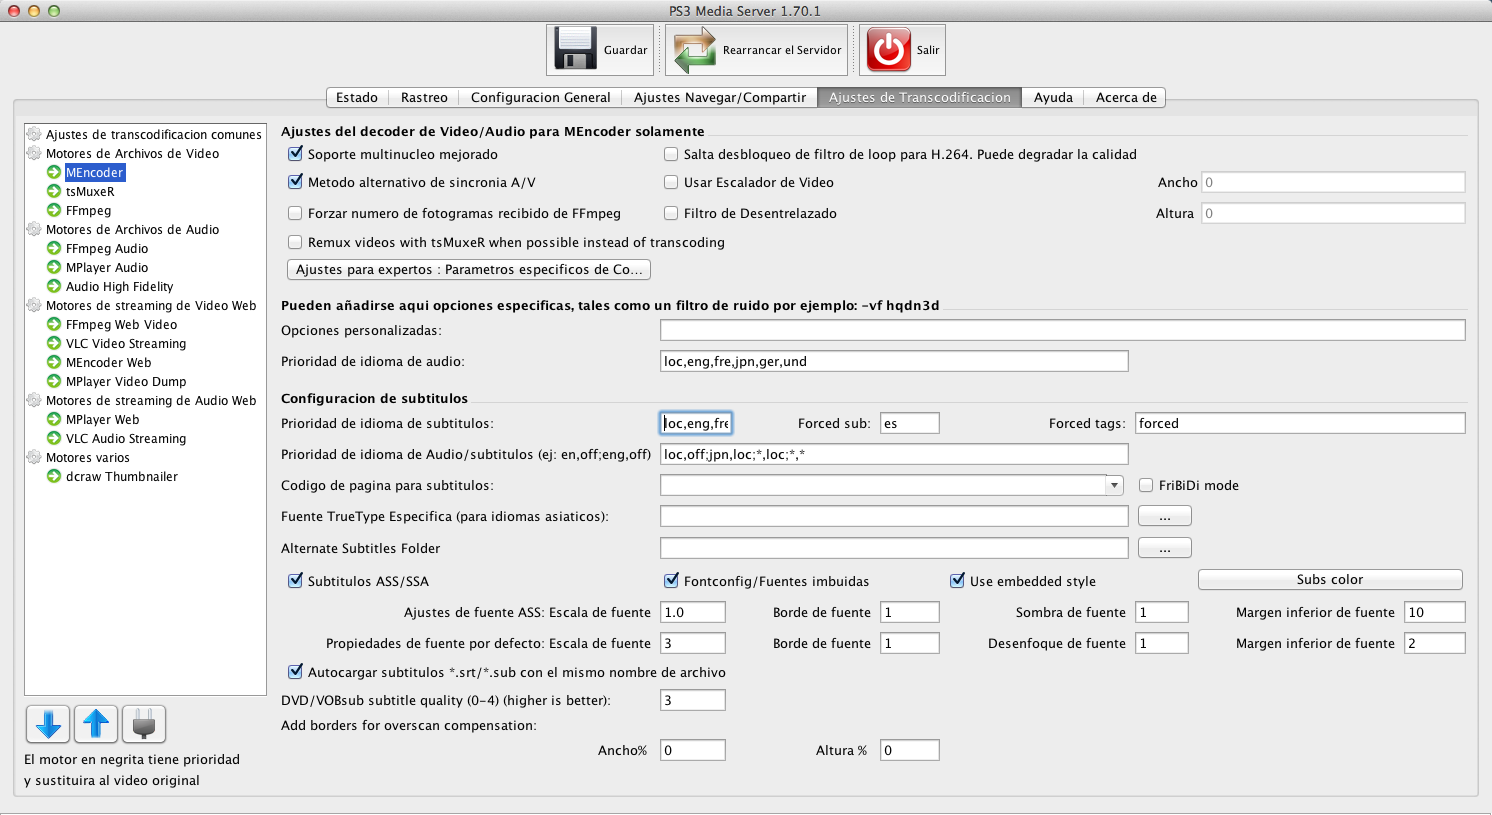Show the Acerca de tab
The image size is (1492, 815).
pyautogui.click(x=1126, y=97)
